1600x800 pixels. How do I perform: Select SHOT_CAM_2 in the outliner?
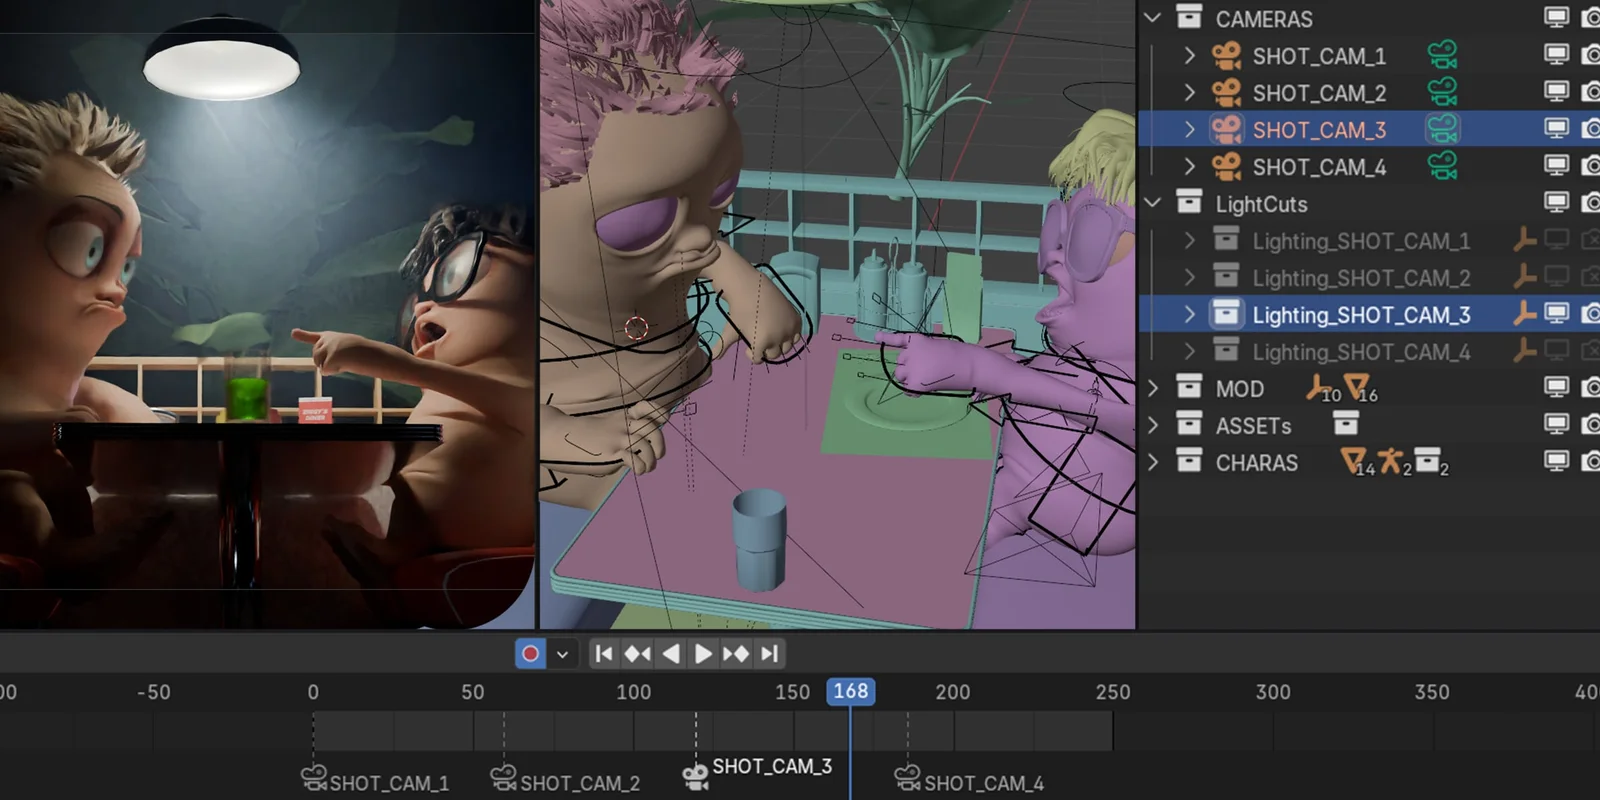(1319, 93)
